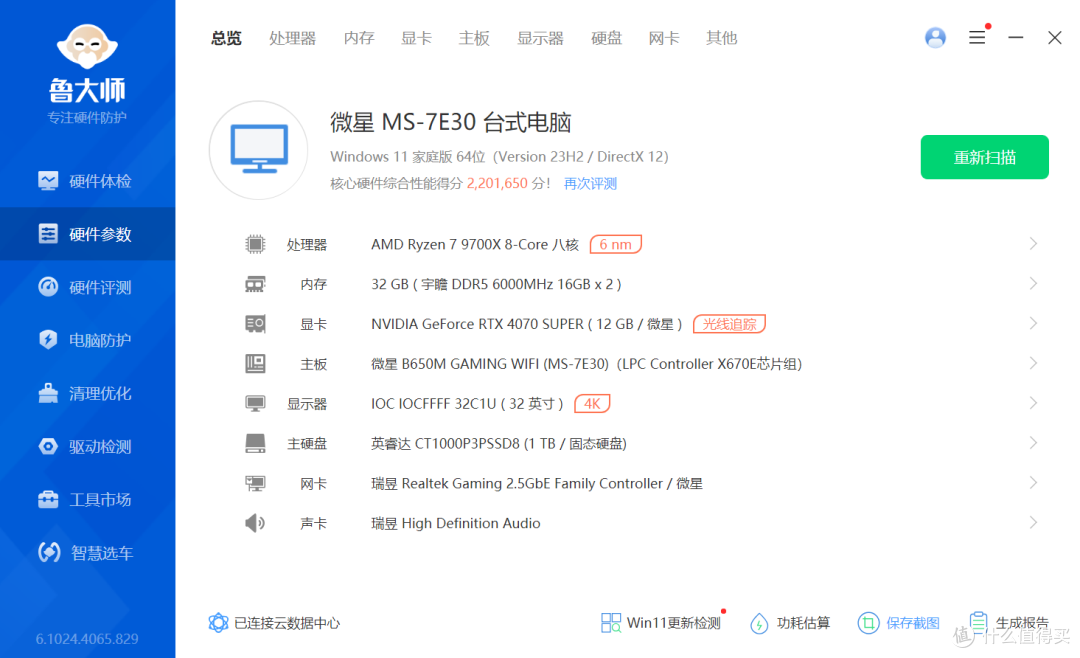This screenshot has width=1080, height=658.
Task: Switch to the 主板 tab
Action: click(x=474, y=38)
